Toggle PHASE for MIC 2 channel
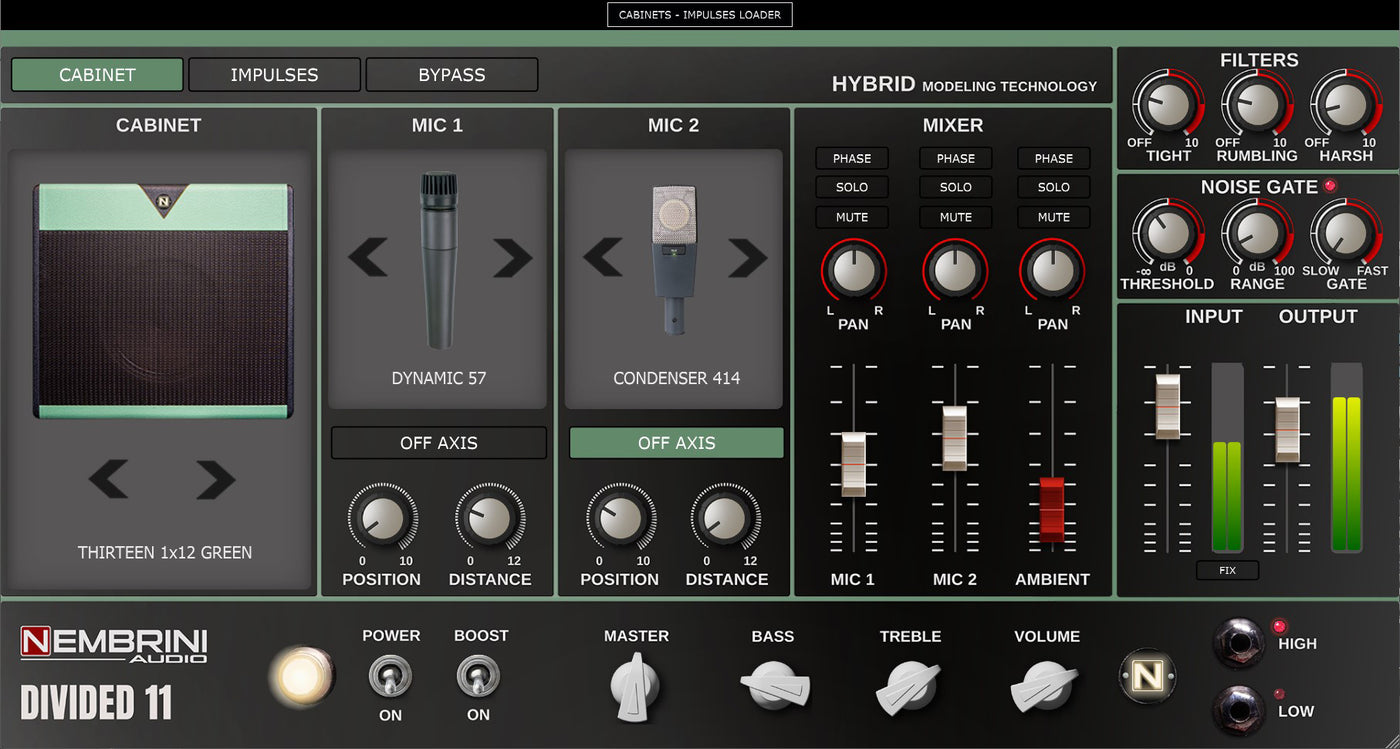The width and height of the screenshot is (1400, 749). 955,158
